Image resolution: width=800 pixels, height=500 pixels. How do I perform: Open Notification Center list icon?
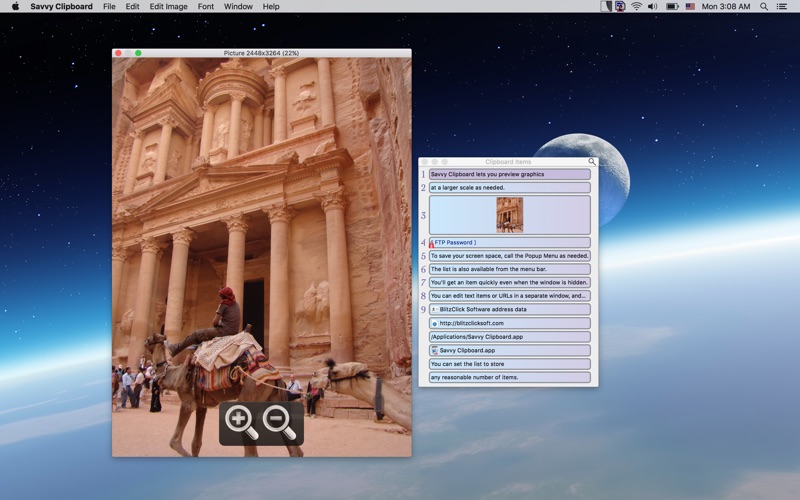782,7
